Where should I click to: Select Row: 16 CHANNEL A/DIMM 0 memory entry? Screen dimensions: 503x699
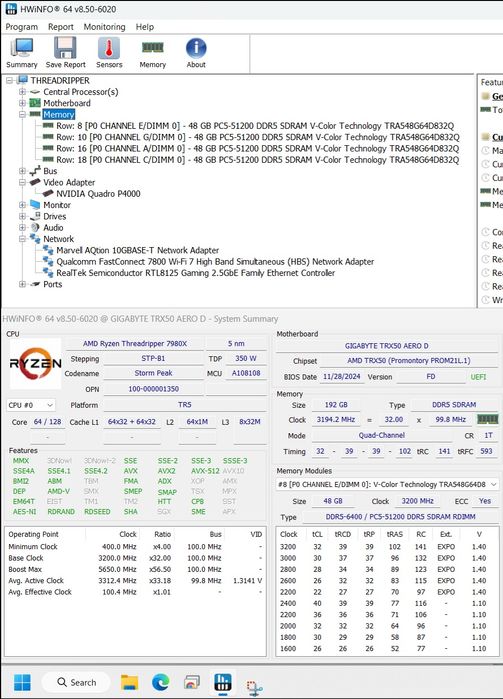[258, 148]
